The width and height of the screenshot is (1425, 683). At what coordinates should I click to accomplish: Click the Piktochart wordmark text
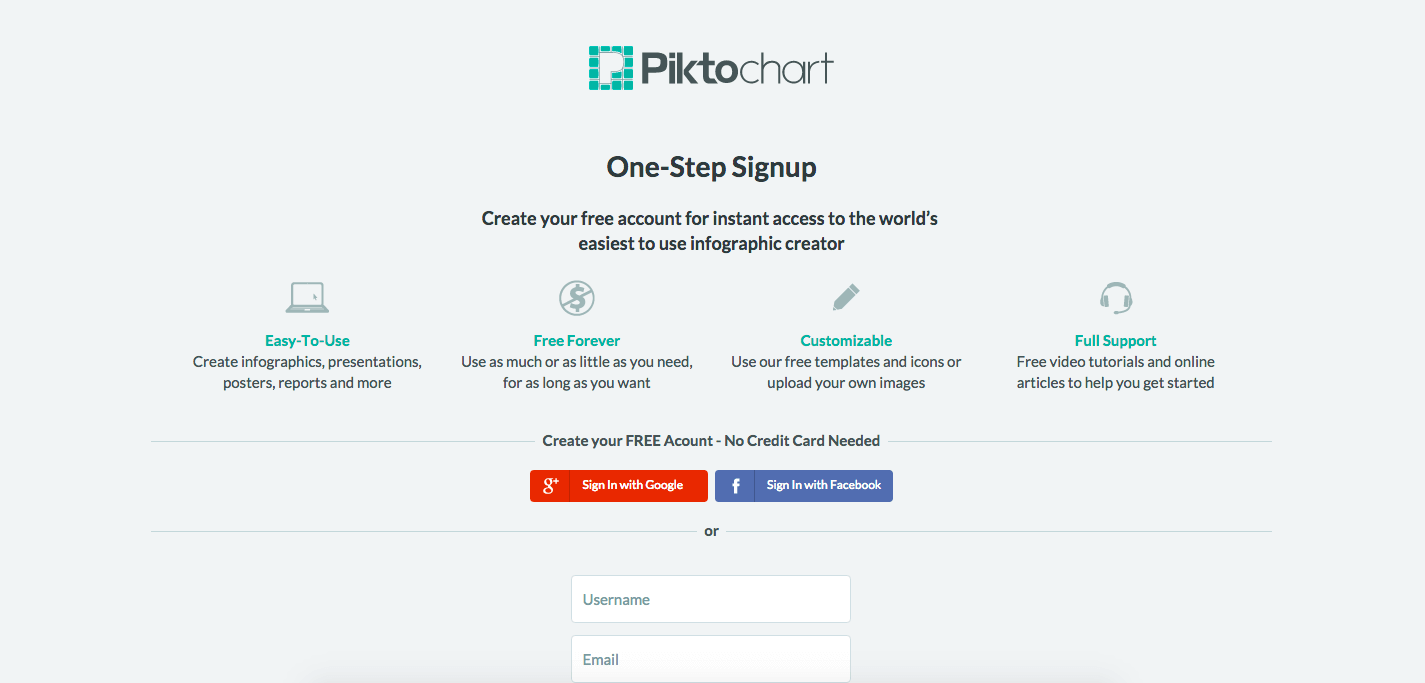click(738, 70)
